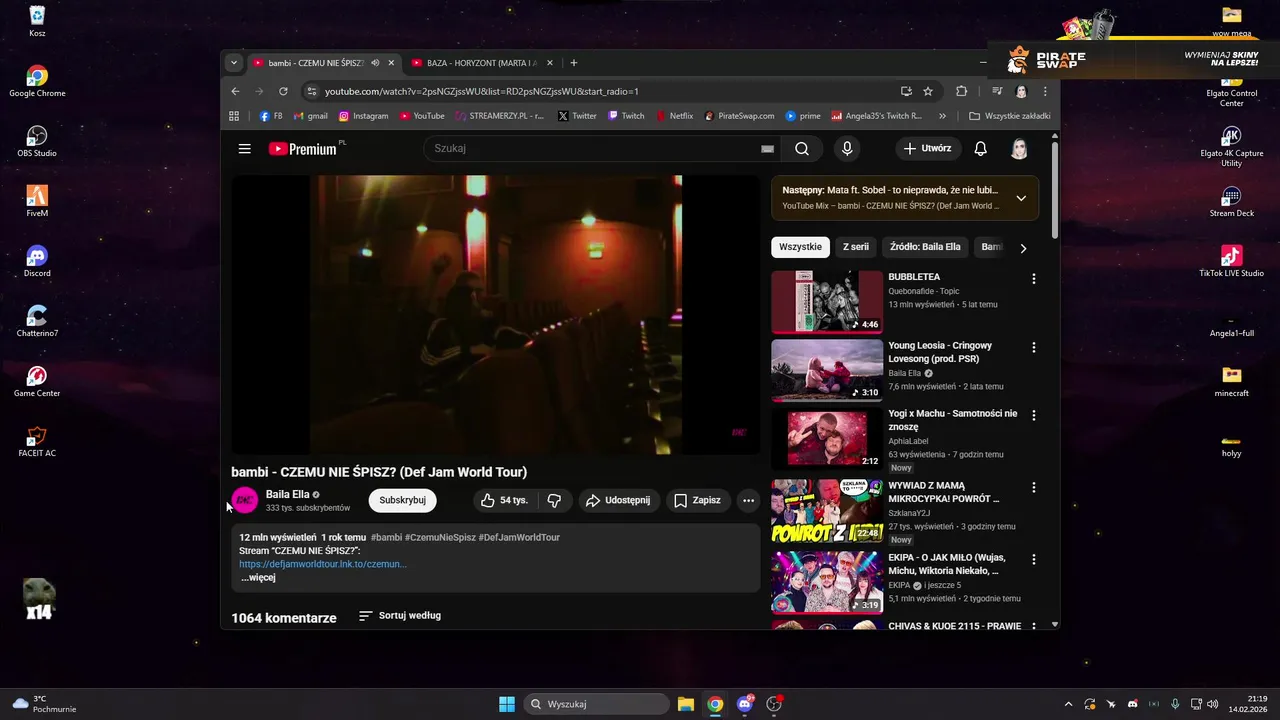Open a new Chrome tab with plus
The height and width of the screenshot is (720, 1280).
coord(574,63)
